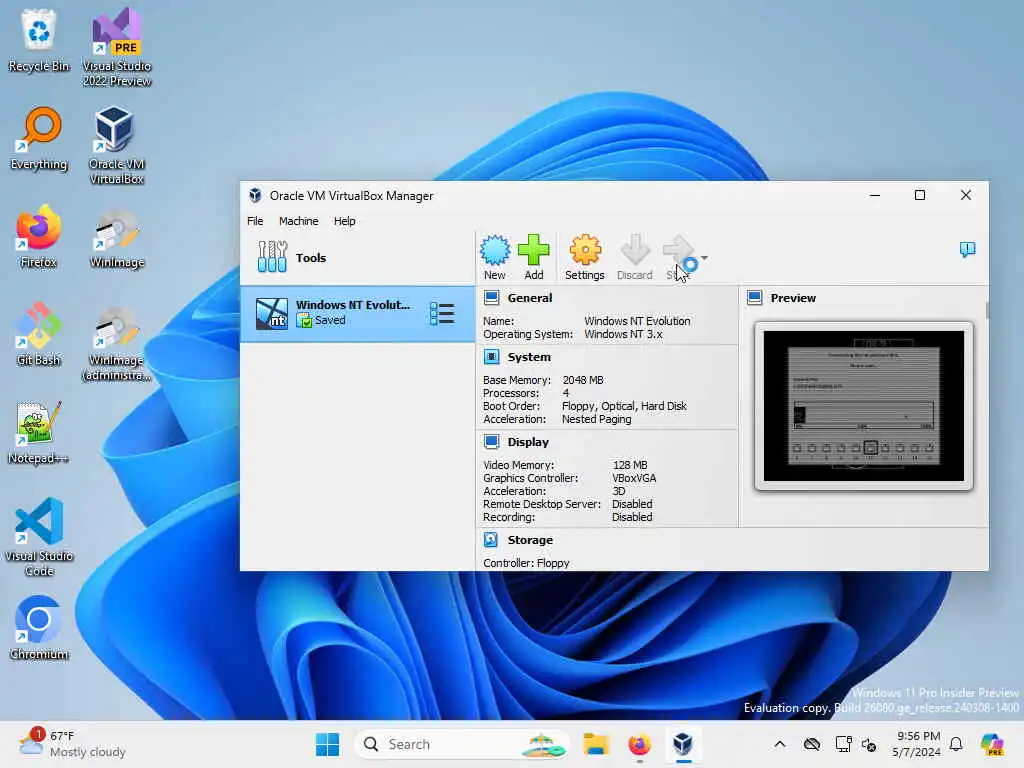Click the Start machine arrow icon

click(679, 251)
